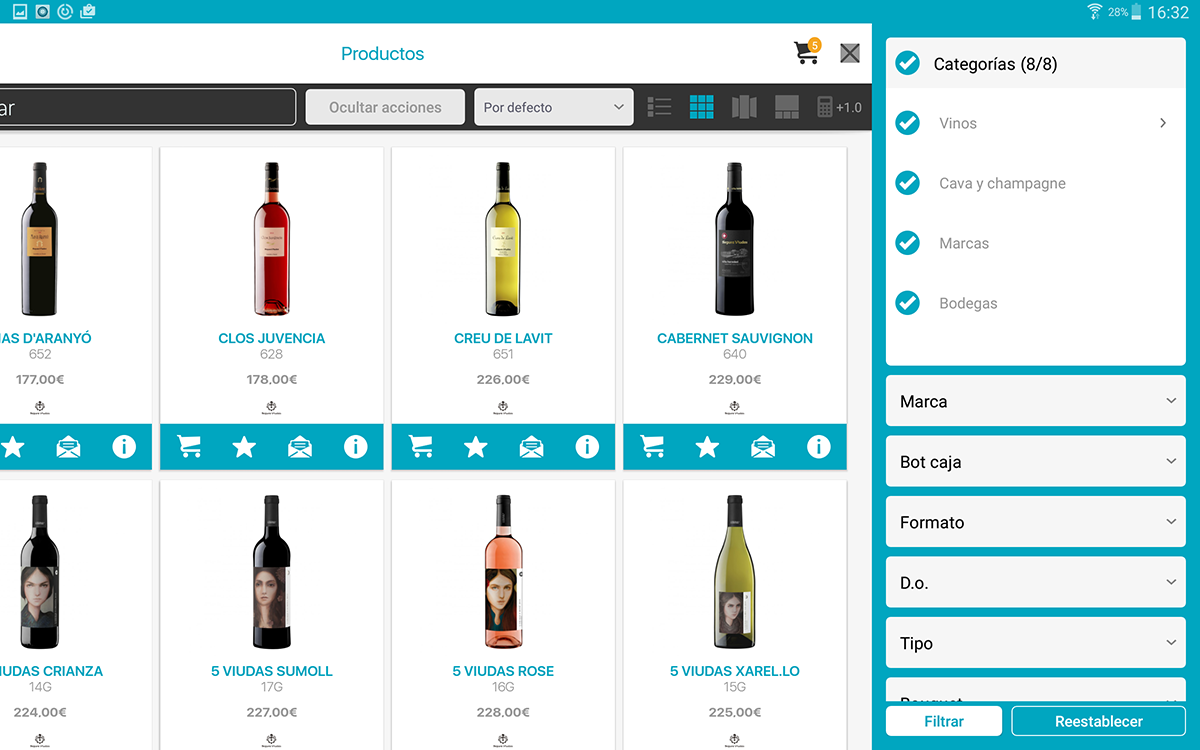Open the Wi-Fi status icon
Image resolution: width=1200 pixels, height=750 pixels.
pos(1095,12)
